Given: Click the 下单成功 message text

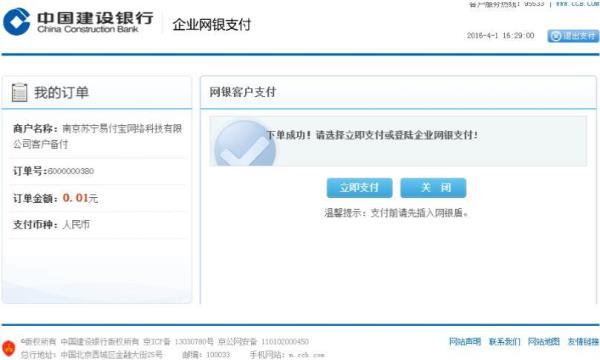Looking at the screenshot, I should (372, 135).
